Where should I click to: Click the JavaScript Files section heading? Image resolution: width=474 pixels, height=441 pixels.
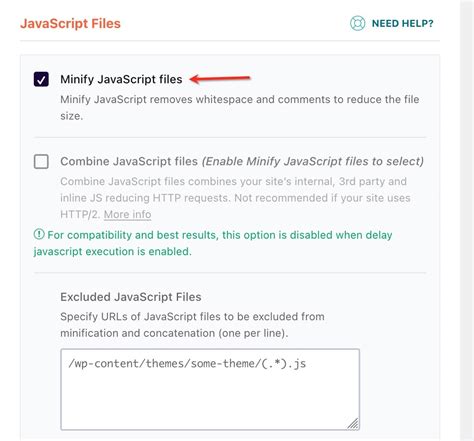[70, 24]
